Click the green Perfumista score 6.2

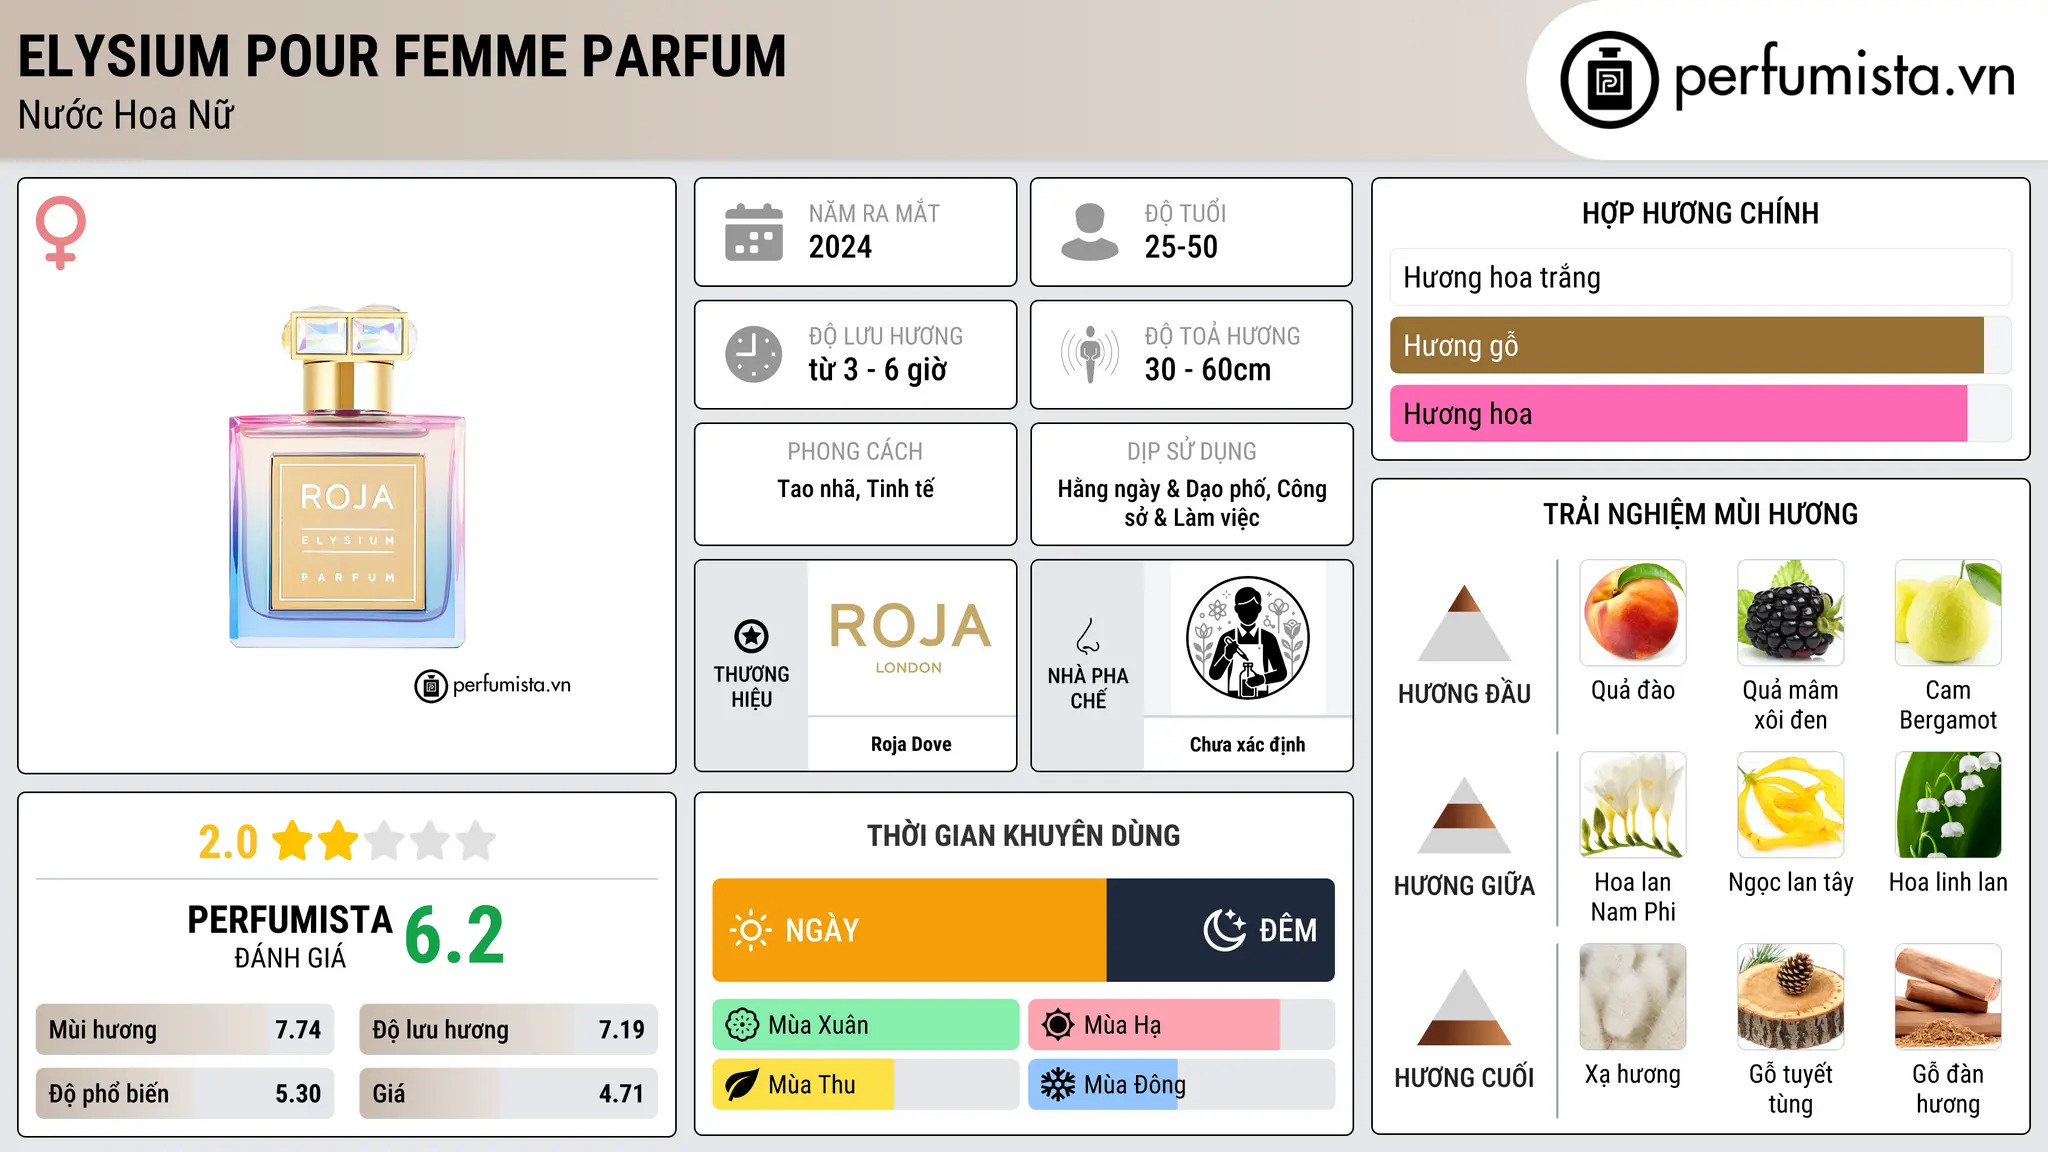(x=455, y=936)
